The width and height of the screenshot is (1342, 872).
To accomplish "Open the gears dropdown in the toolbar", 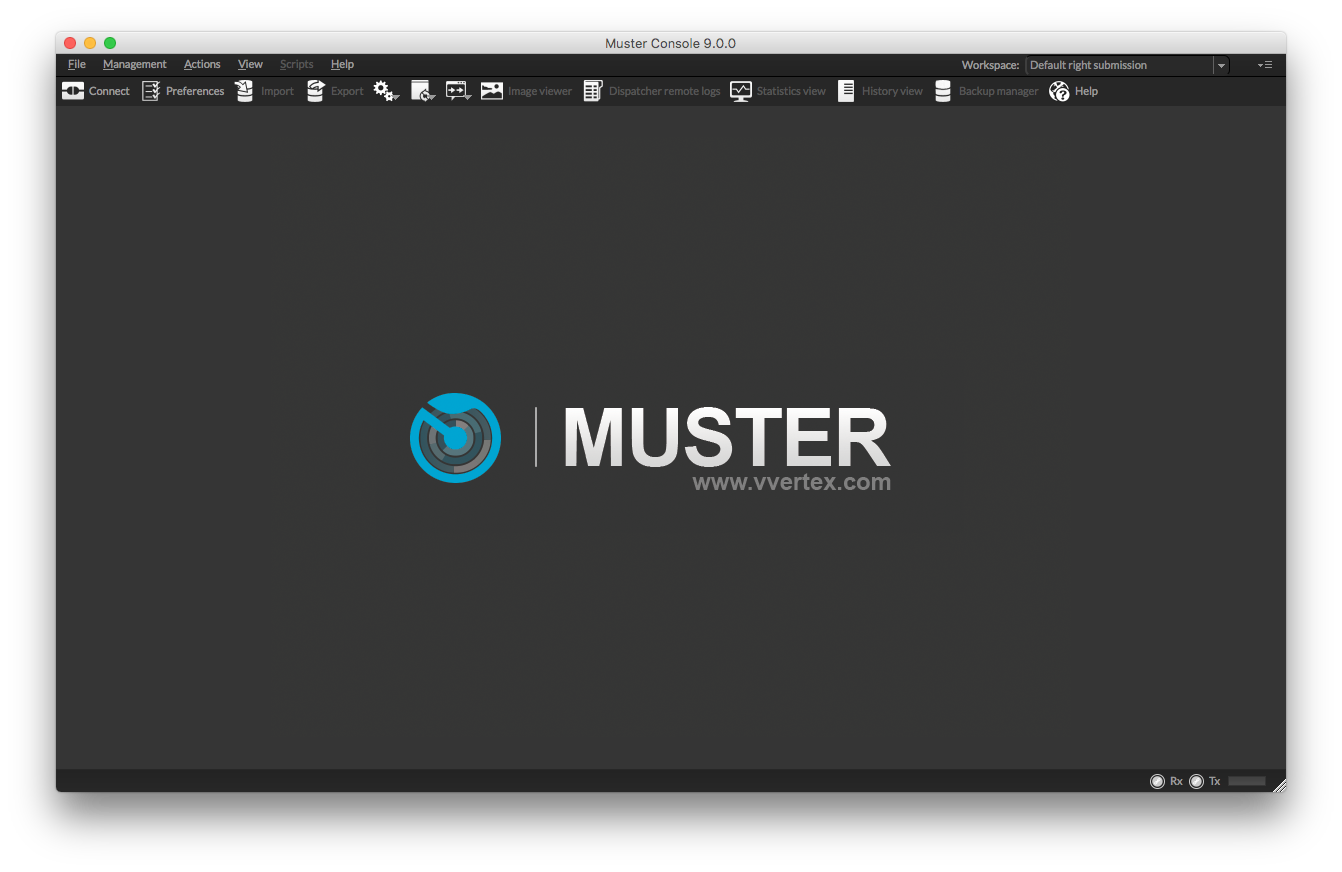I will click(387, 91).
